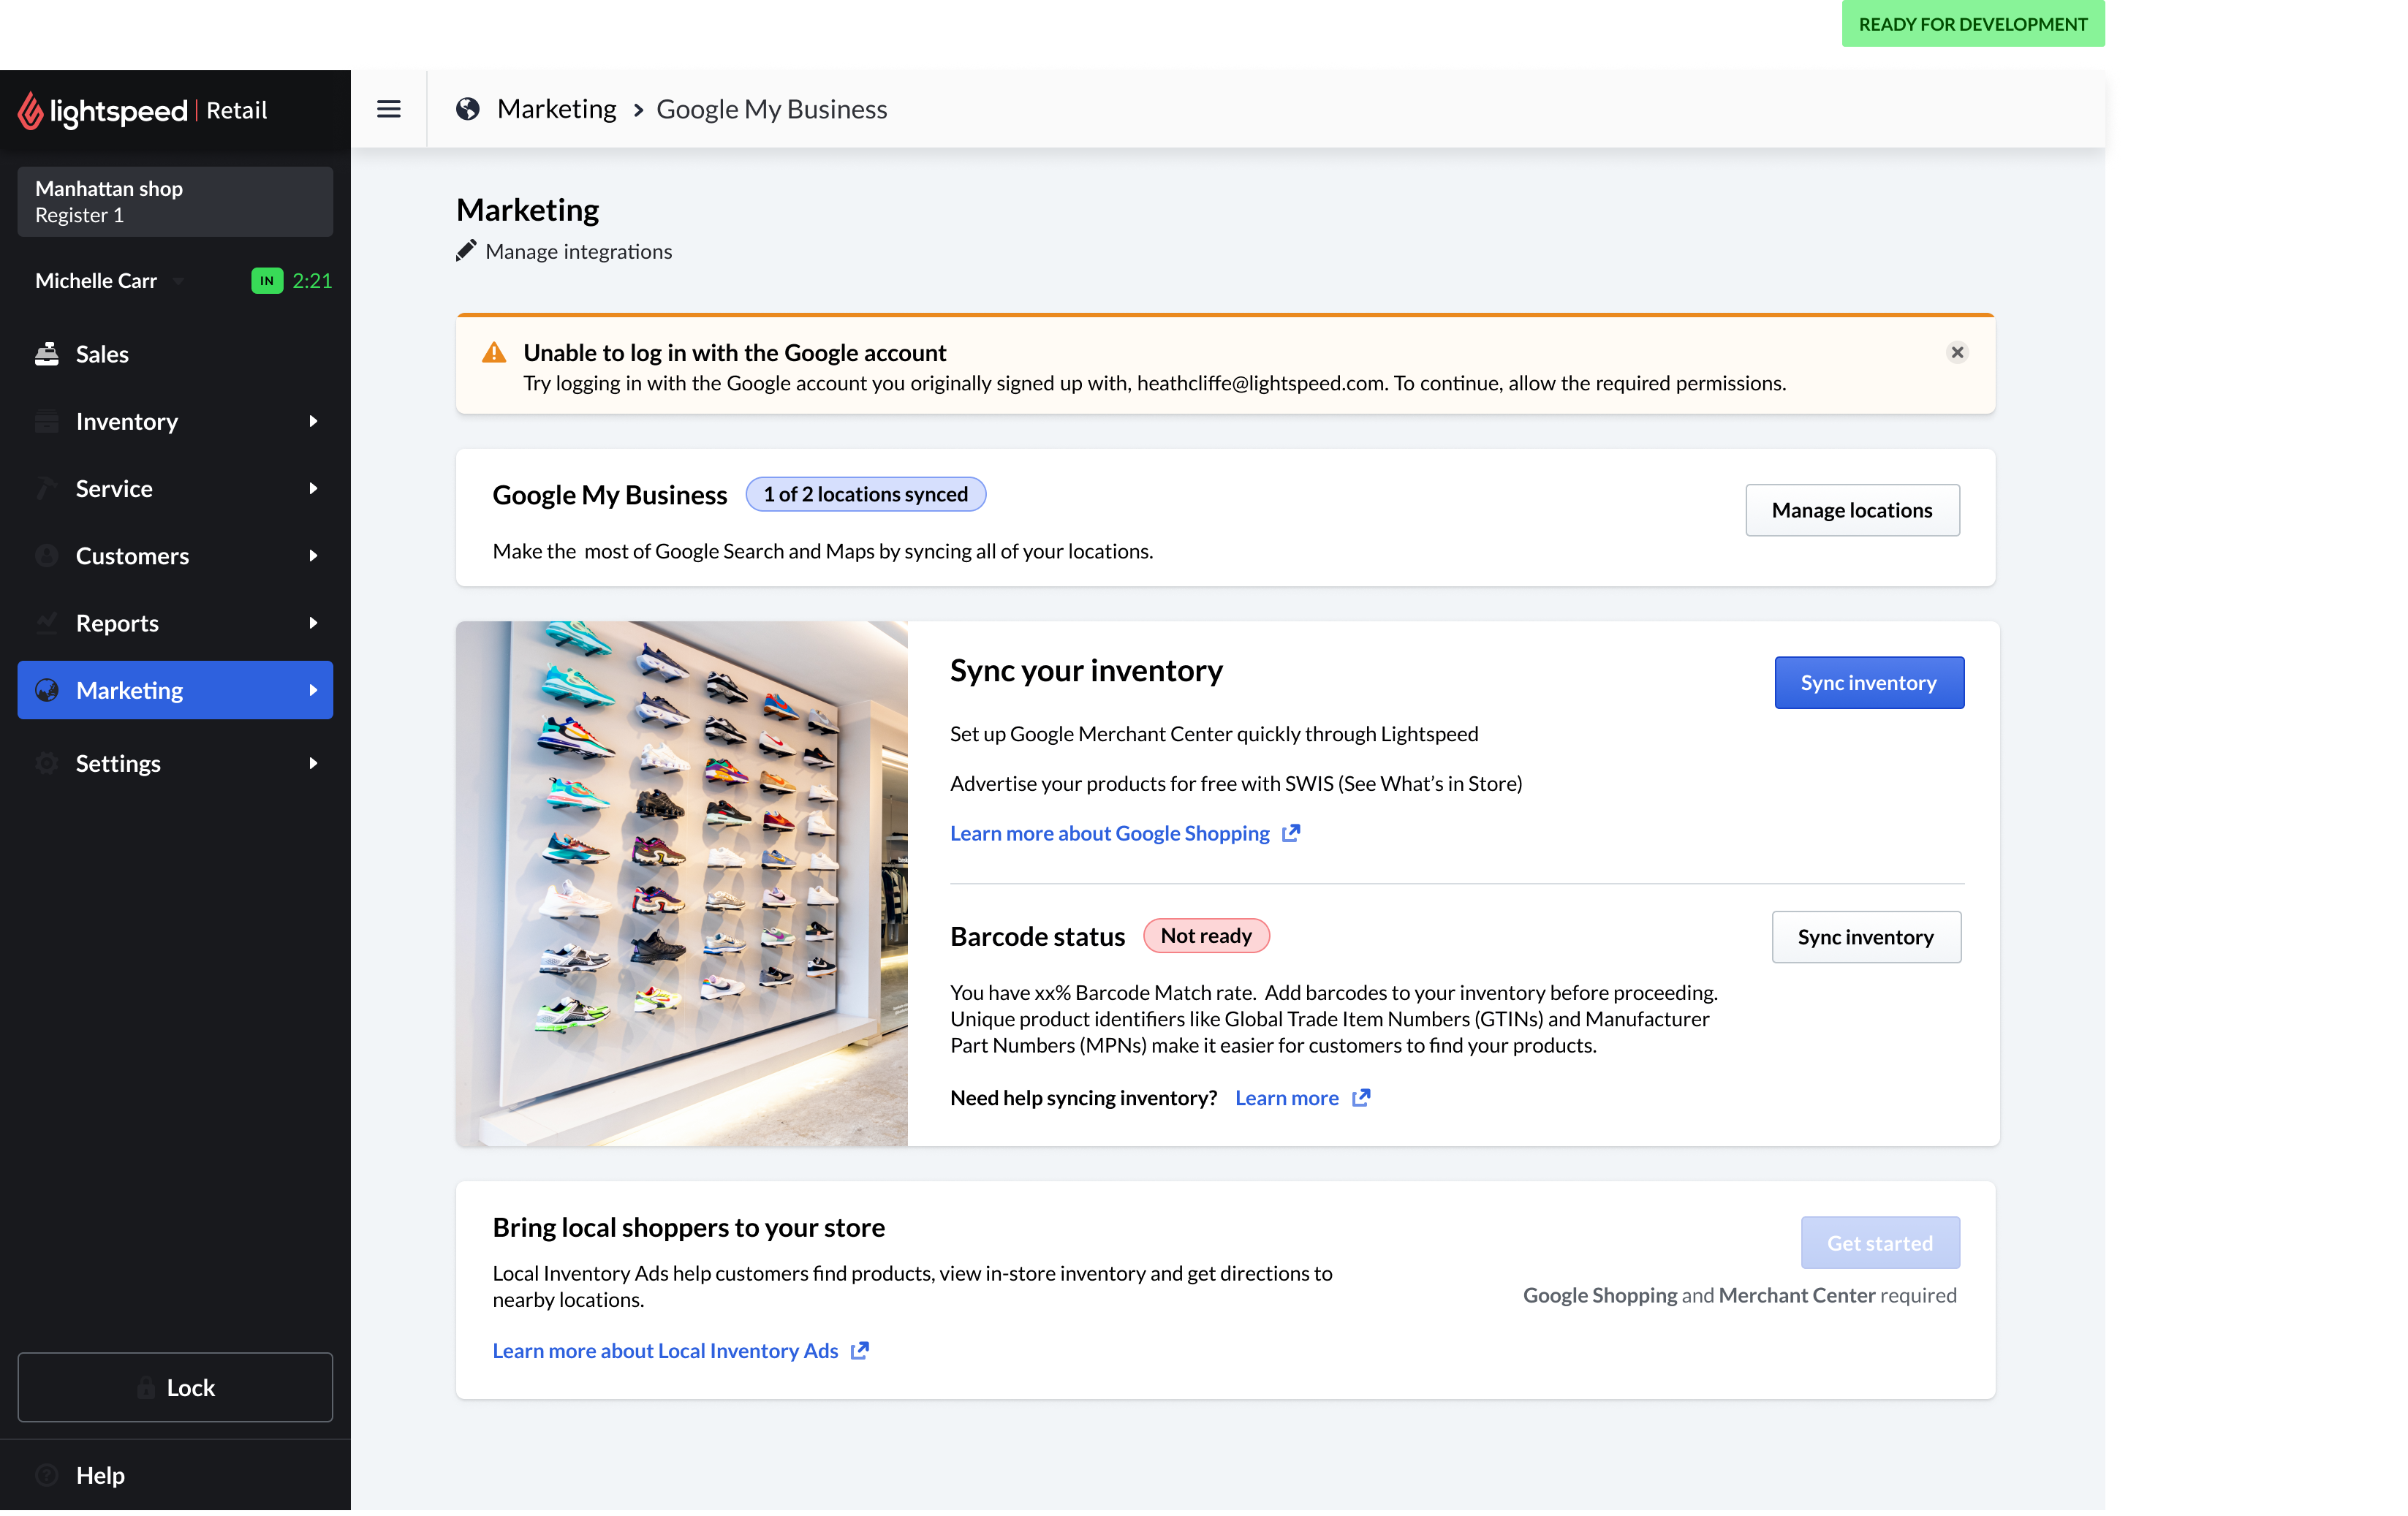2408x1516 pixels.
Task: Click Google My Business in breadcrumb
Action: (x=772, y=109)
